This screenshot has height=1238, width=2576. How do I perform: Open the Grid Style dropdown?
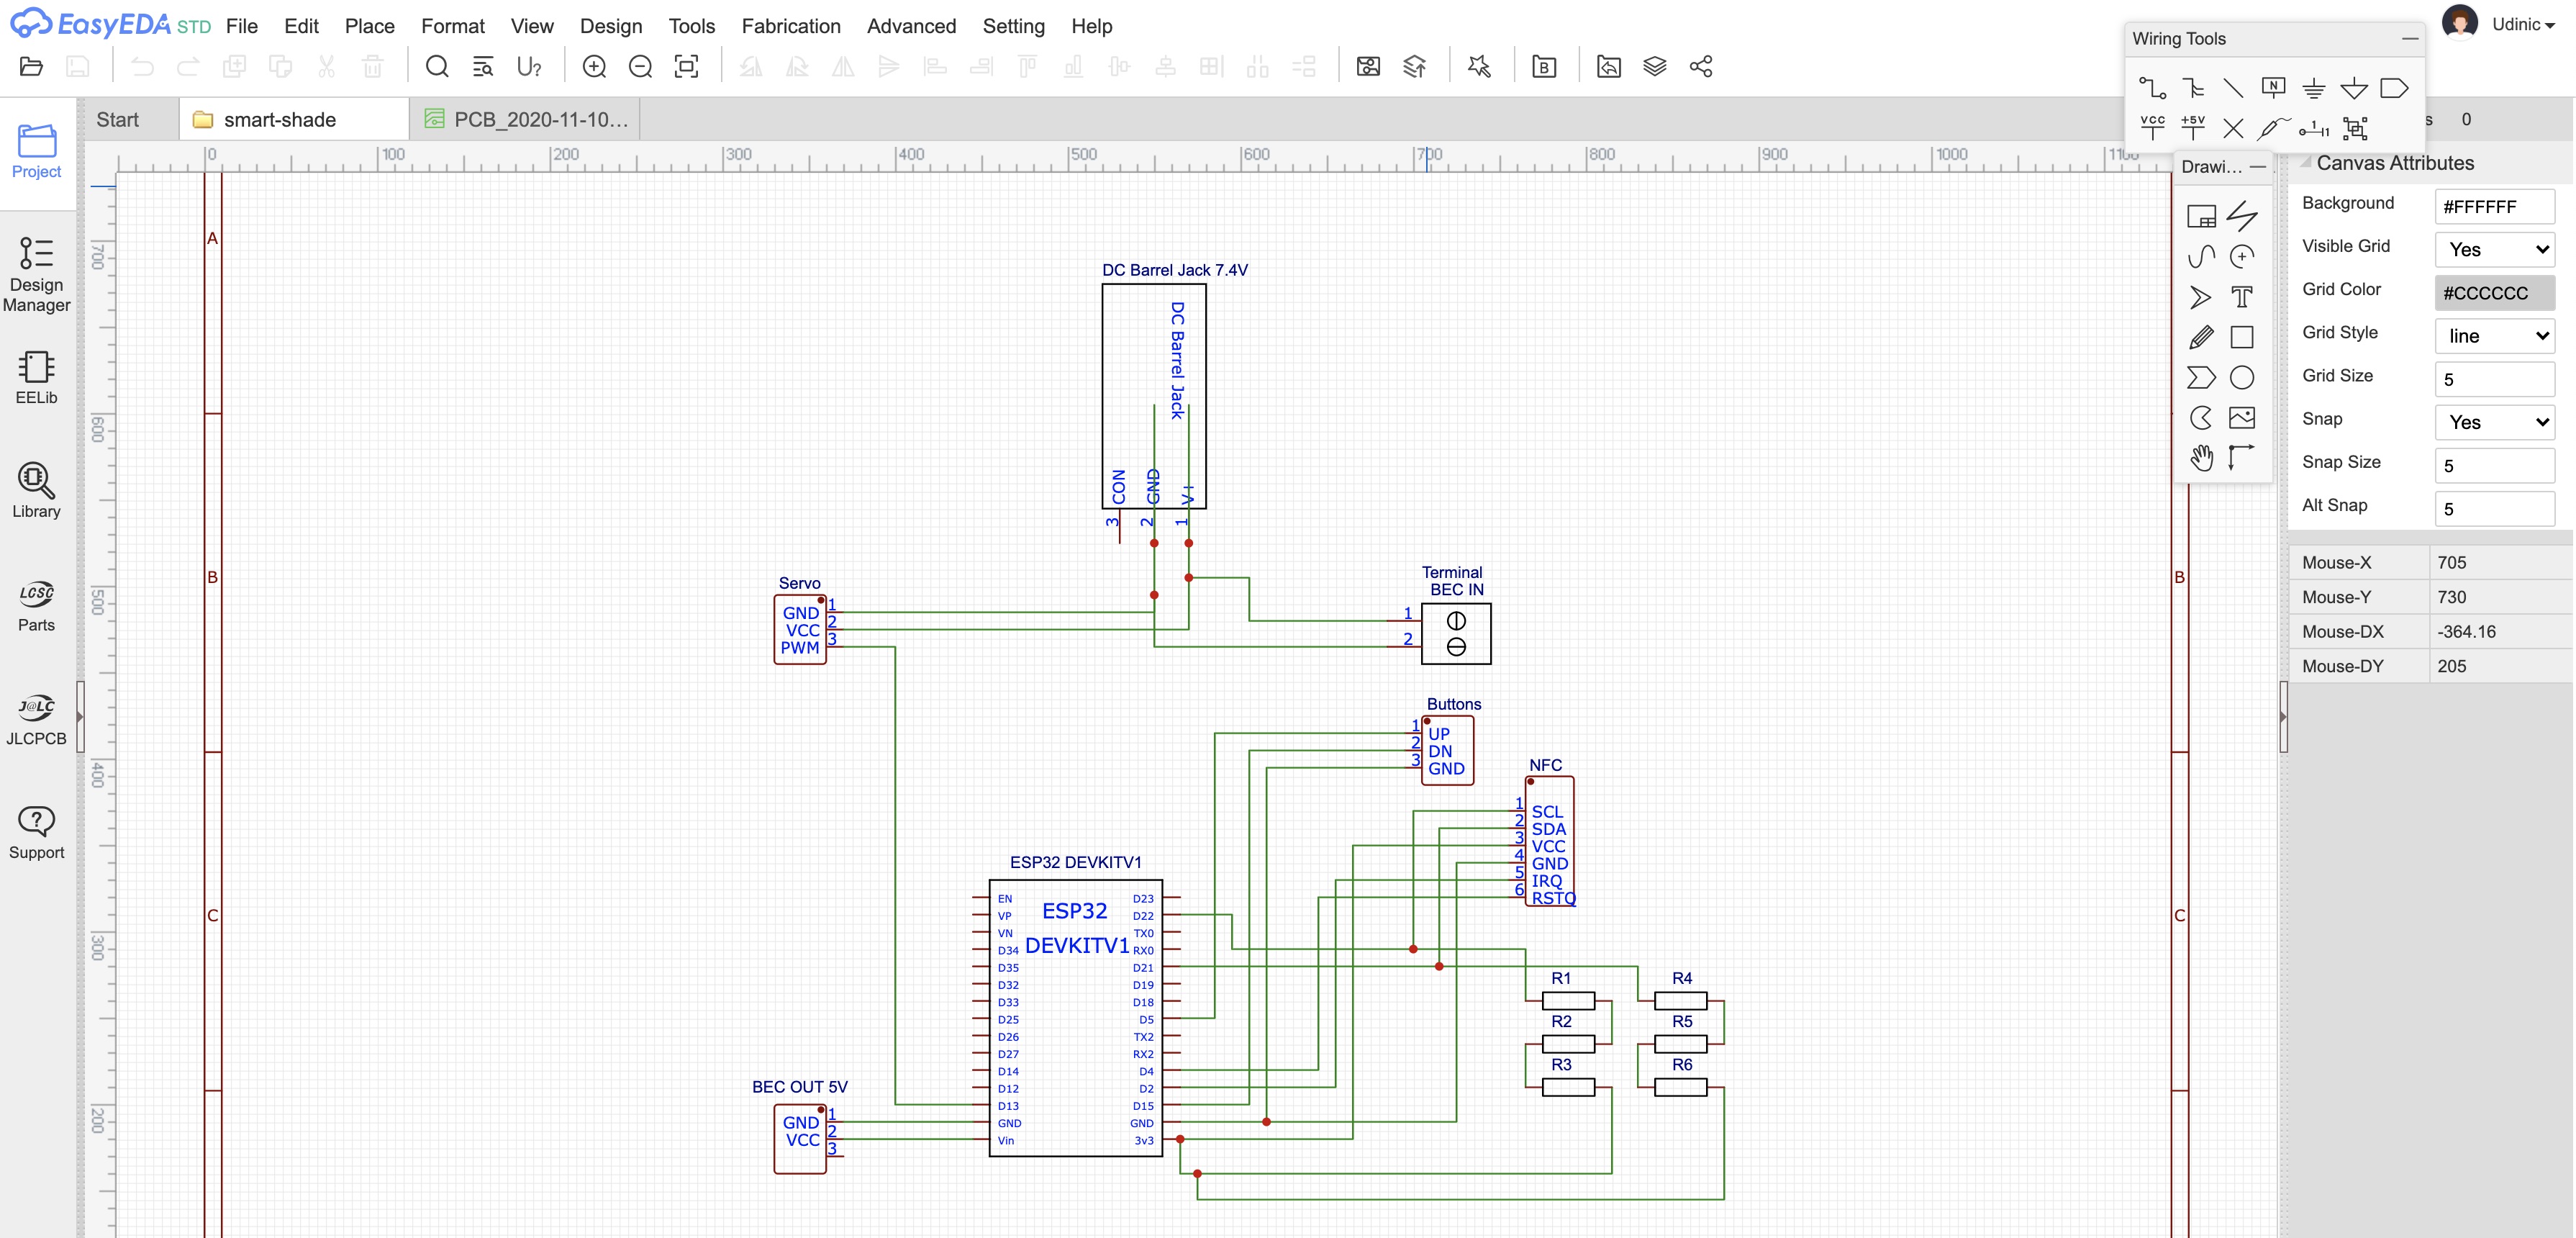click(2494, 336)
